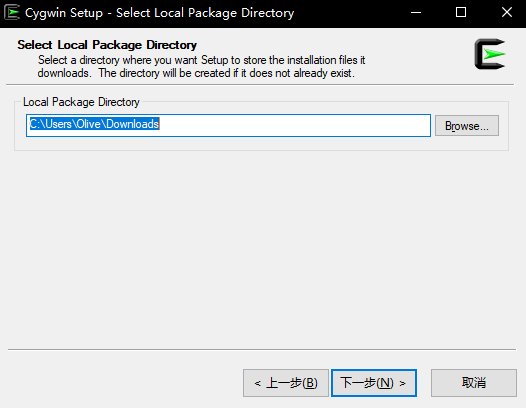Maximize the Cygwin Setup window

(x=461, y=13)
